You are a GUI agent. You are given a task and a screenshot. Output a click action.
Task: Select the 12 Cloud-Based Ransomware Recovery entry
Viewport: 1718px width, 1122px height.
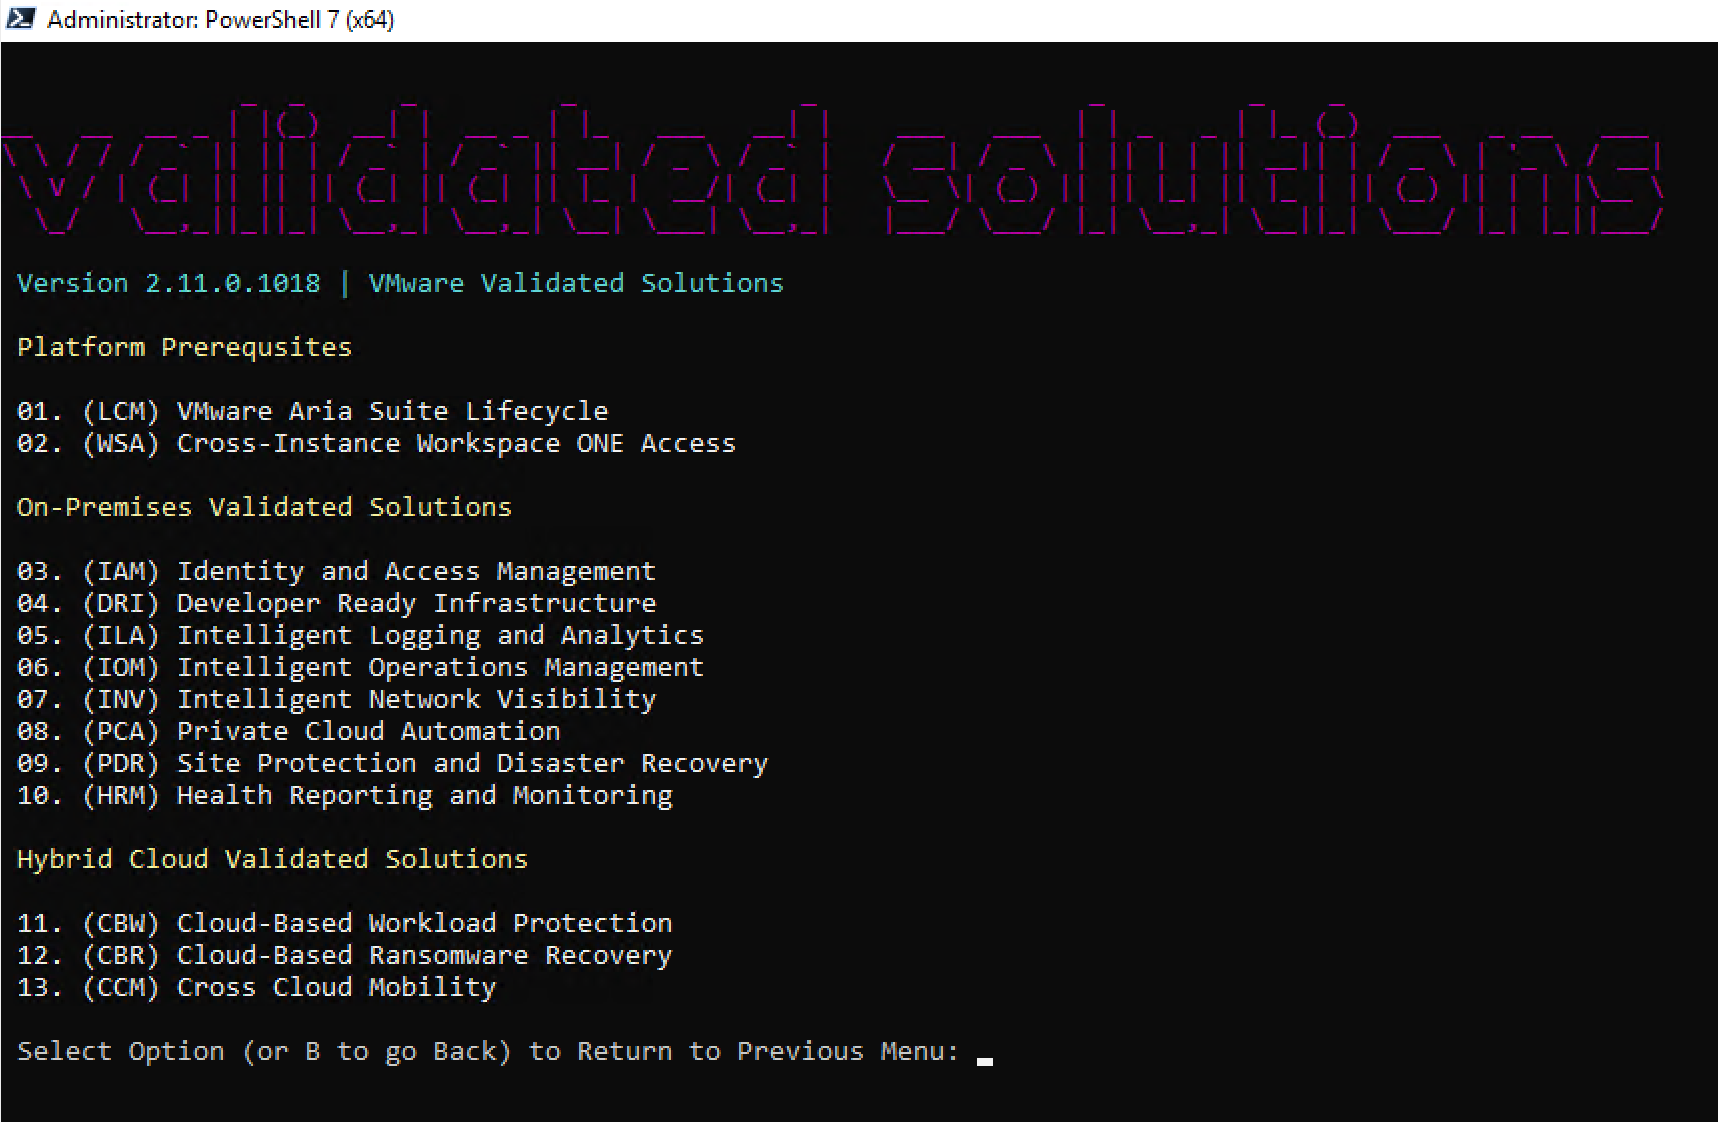coord(344,956)
